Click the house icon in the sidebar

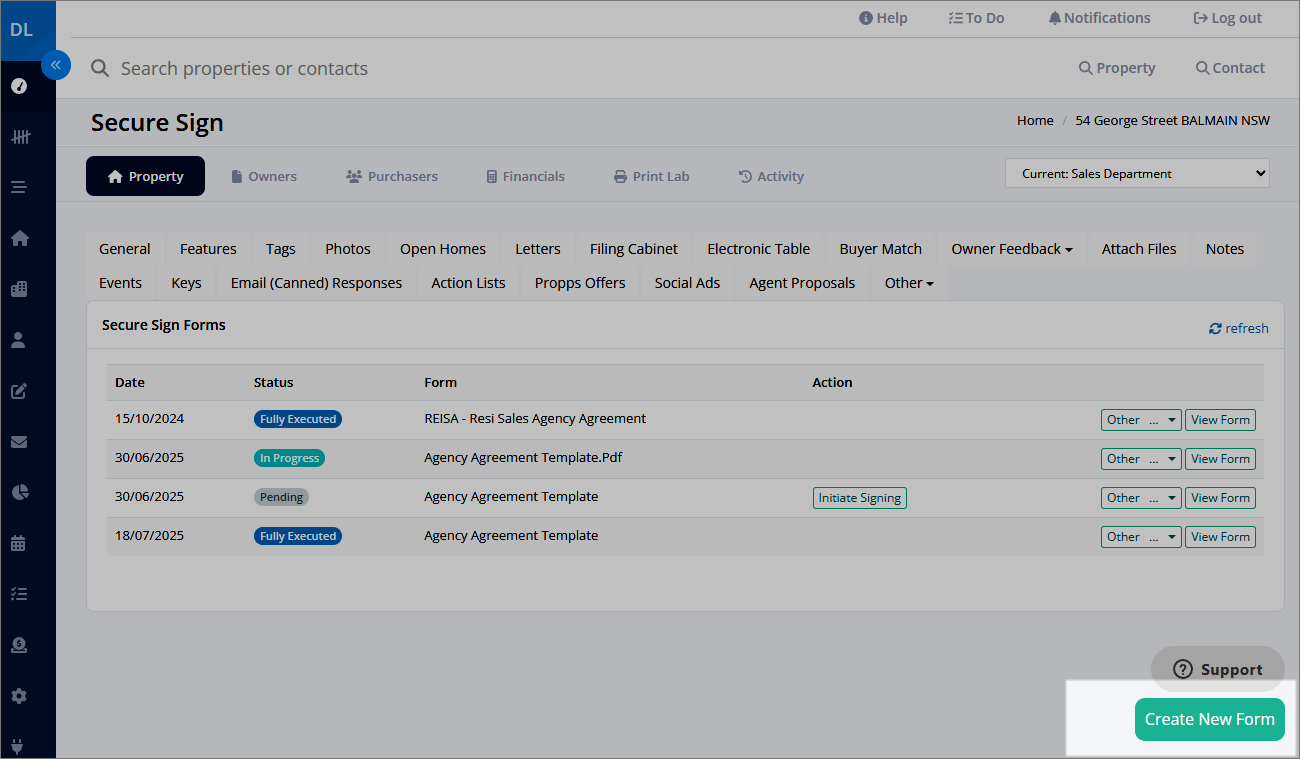click(x=19, y=238)
